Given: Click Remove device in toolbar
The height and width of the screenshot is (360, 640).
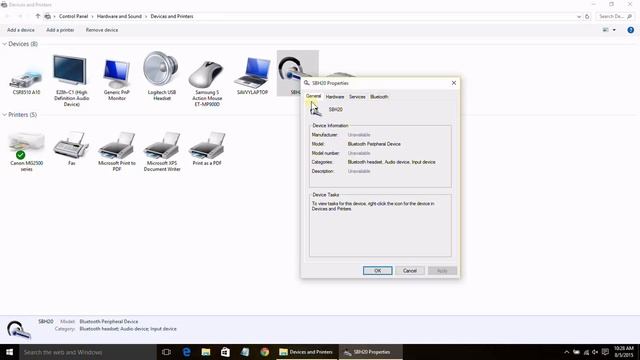Looking at the screenshot, I should click(x=102, y=30).
